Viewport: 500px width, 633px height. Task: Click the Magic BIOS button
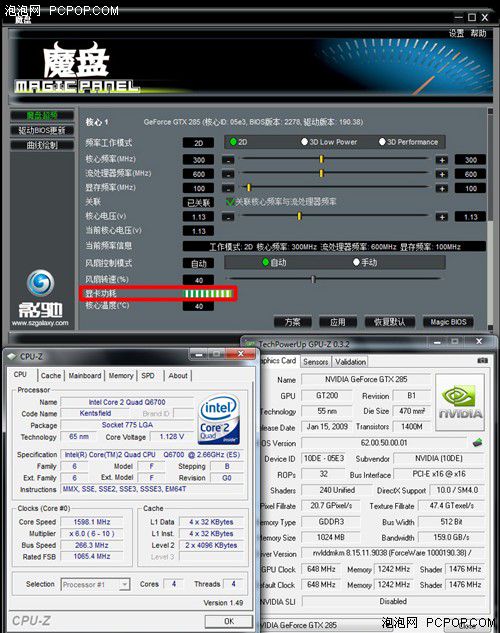(448, 322)
